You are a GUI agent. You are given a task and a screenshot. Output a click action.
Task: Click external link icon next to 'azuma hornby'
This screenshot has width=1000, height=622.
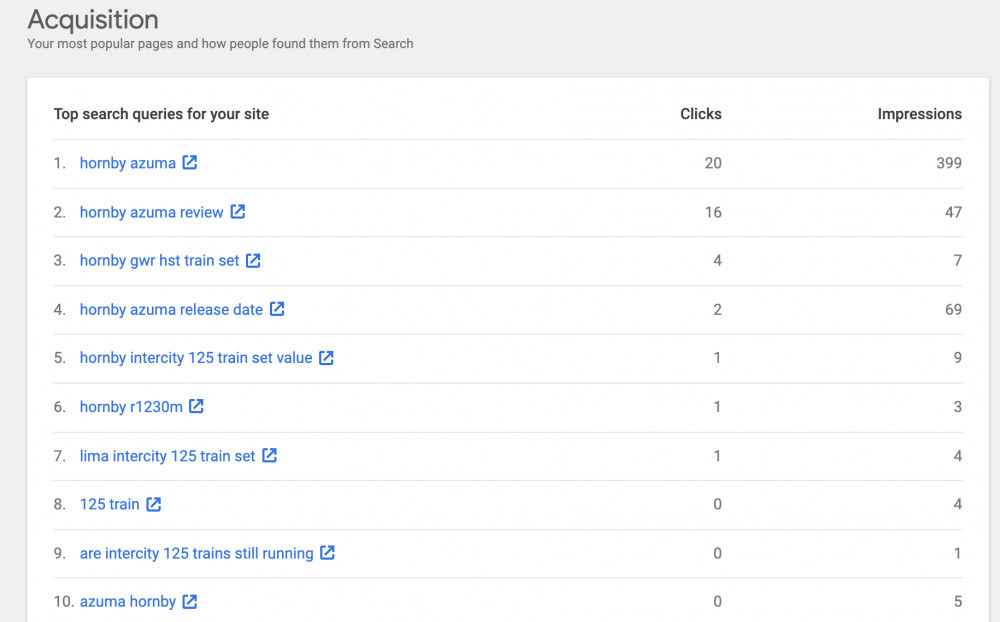pyautogui.click(x=190, y=602)
